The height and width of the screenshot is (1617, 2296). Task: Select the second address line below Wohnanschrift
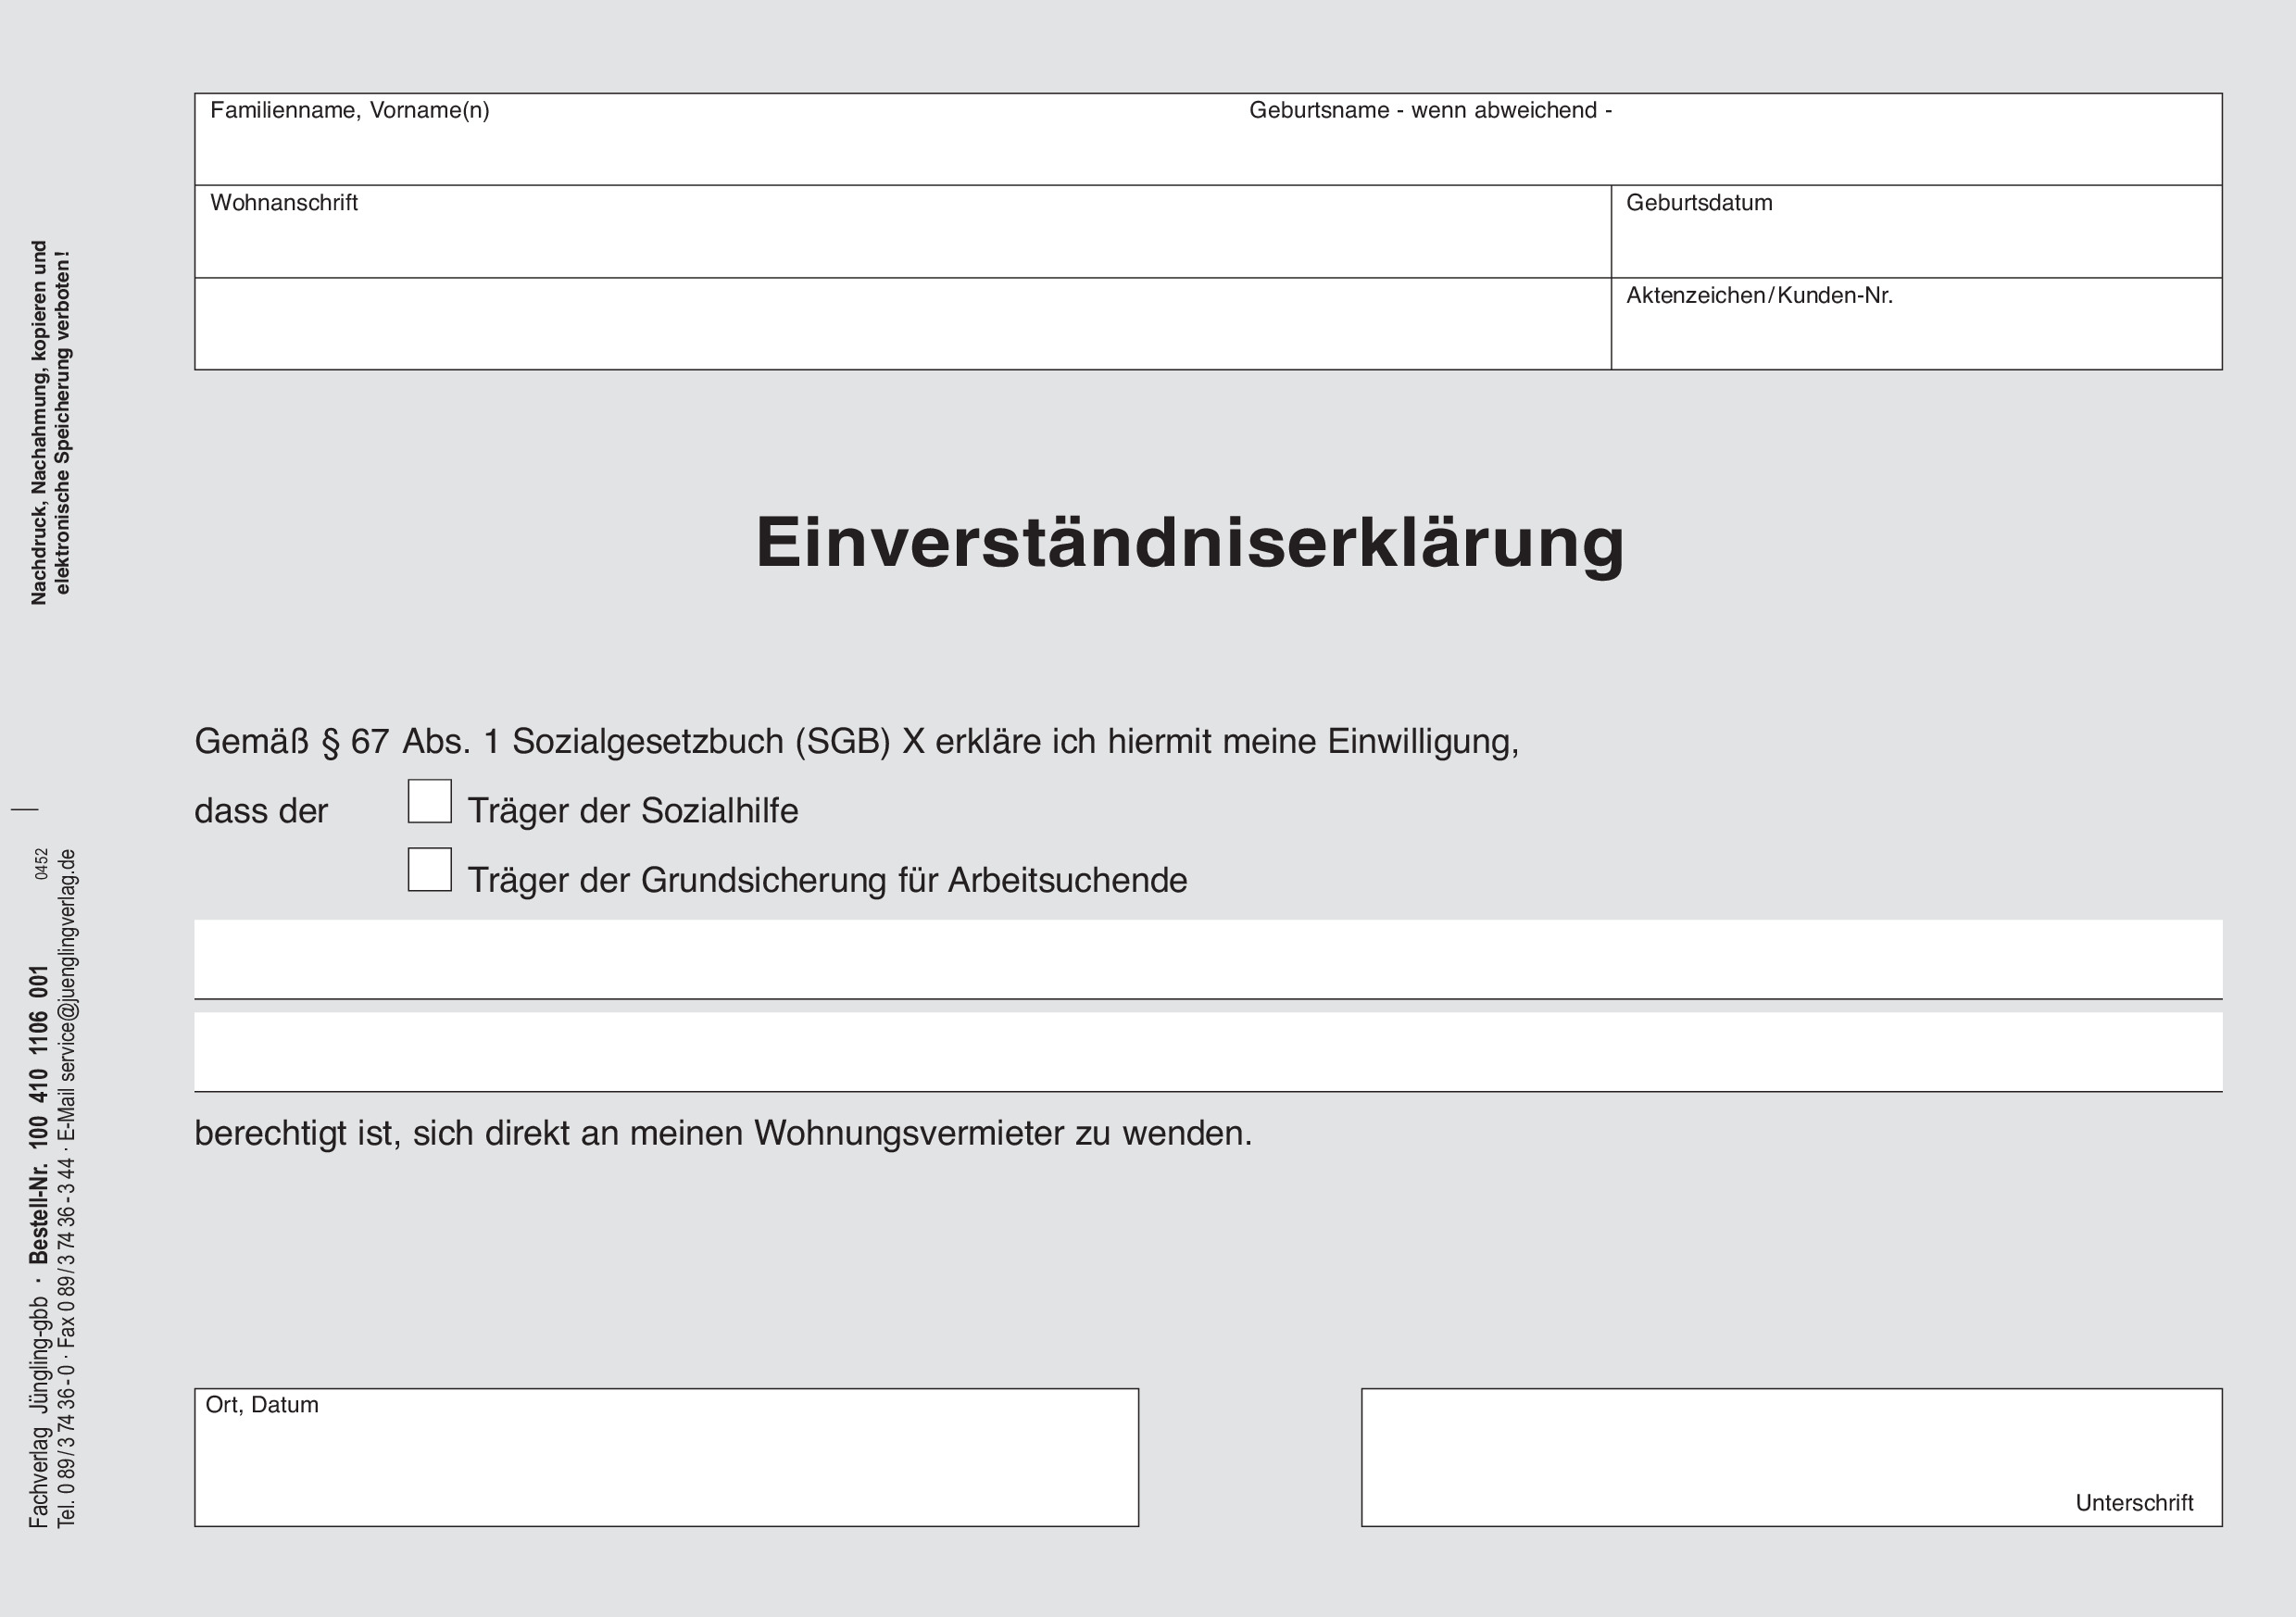900,324
